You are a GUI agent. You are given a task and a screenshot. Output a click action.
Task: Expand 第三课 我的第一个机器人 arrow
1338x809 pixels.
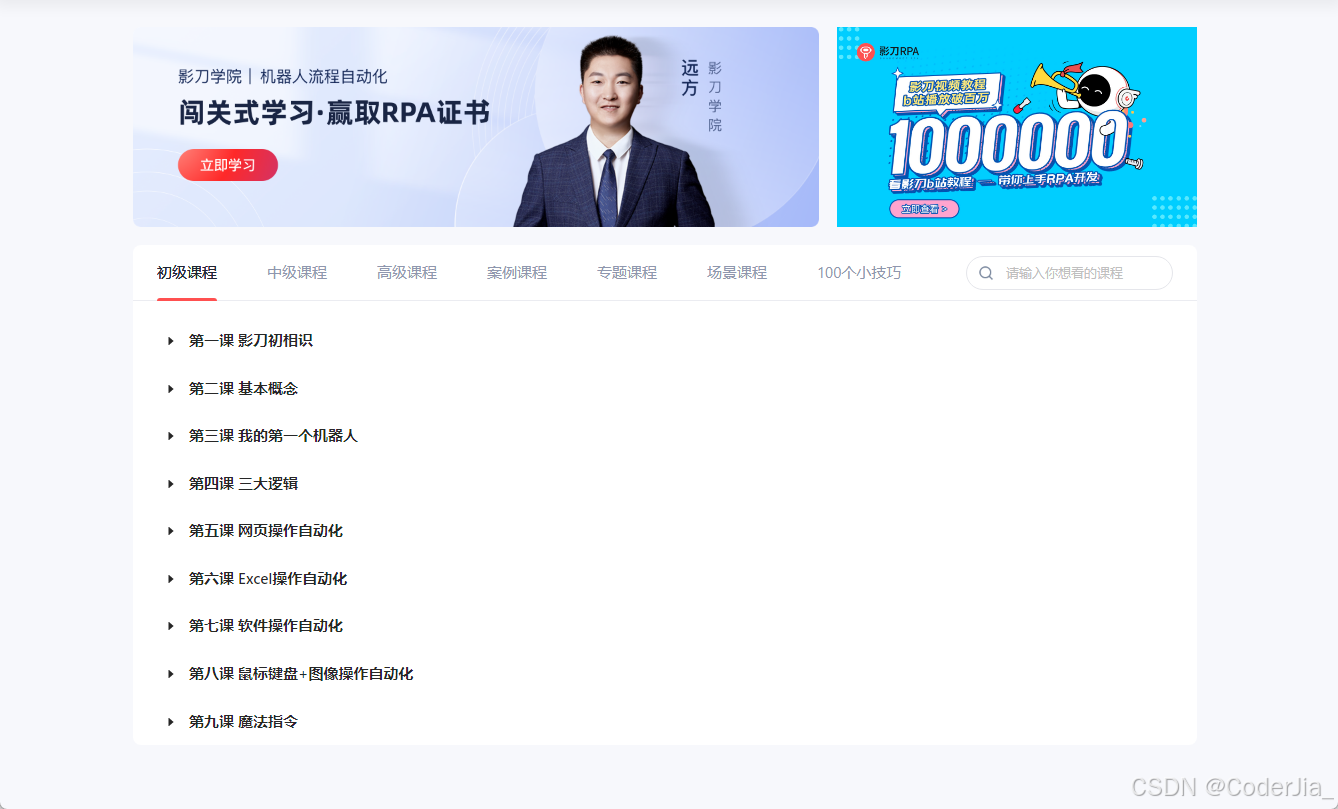(171, 436)
